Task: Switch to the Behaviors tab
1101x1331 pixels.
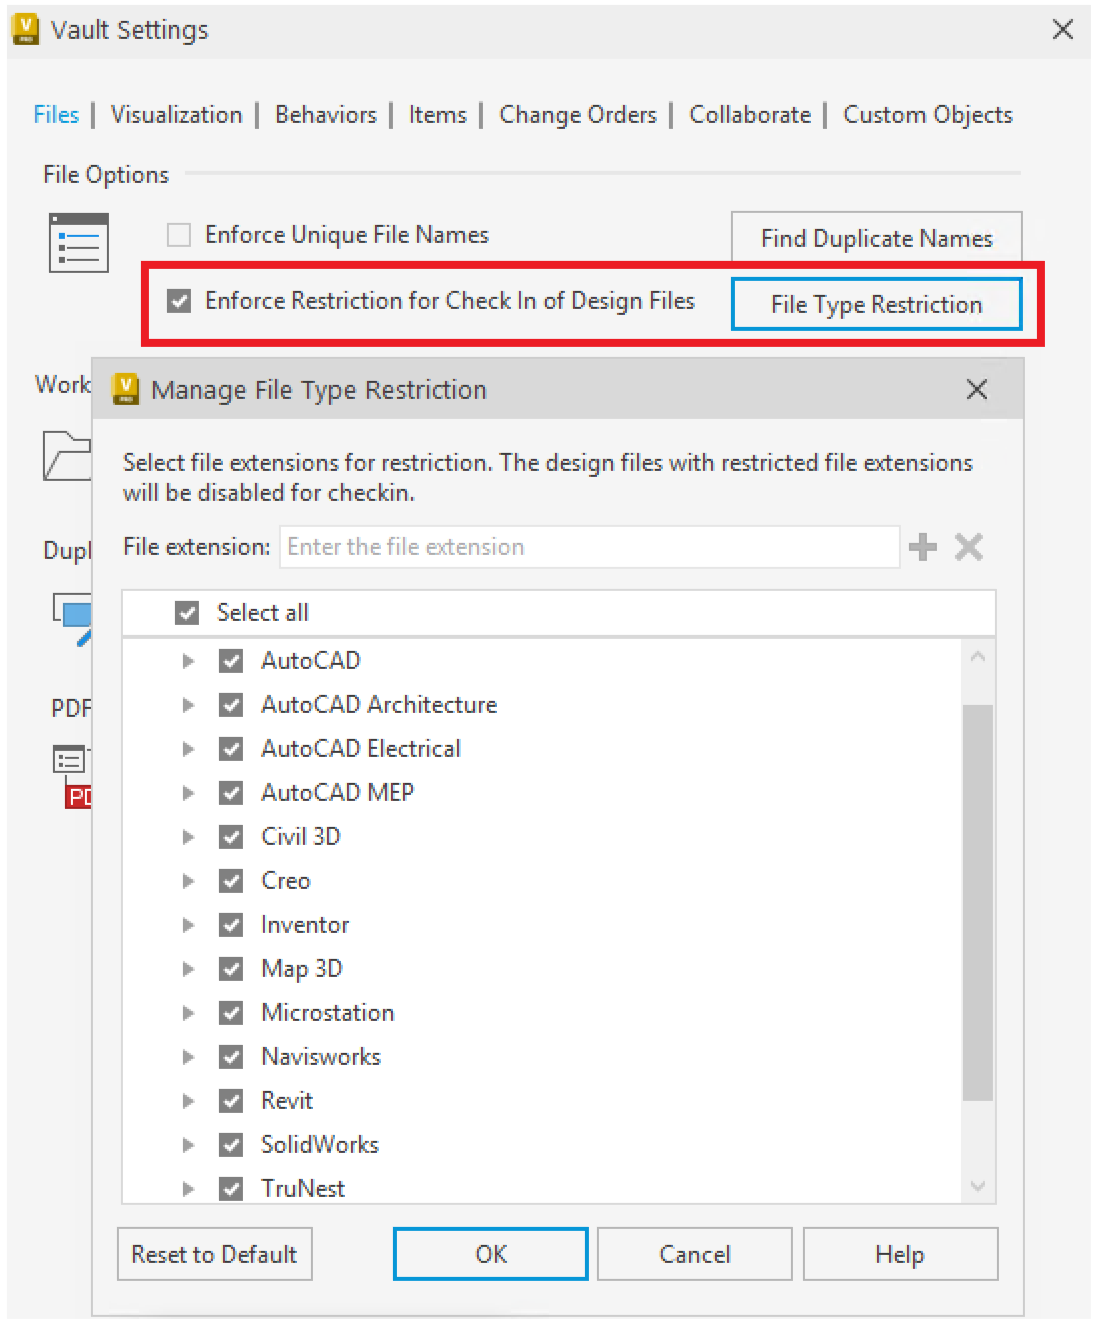Action: click(x=325, y=114)
